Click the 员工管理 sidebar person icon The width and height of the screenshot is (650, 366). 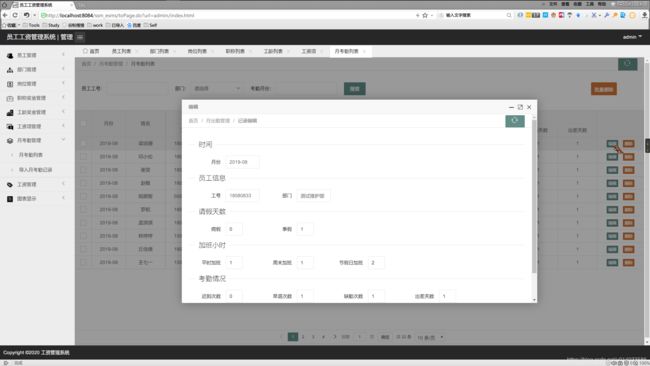click(x=10, y=55)
